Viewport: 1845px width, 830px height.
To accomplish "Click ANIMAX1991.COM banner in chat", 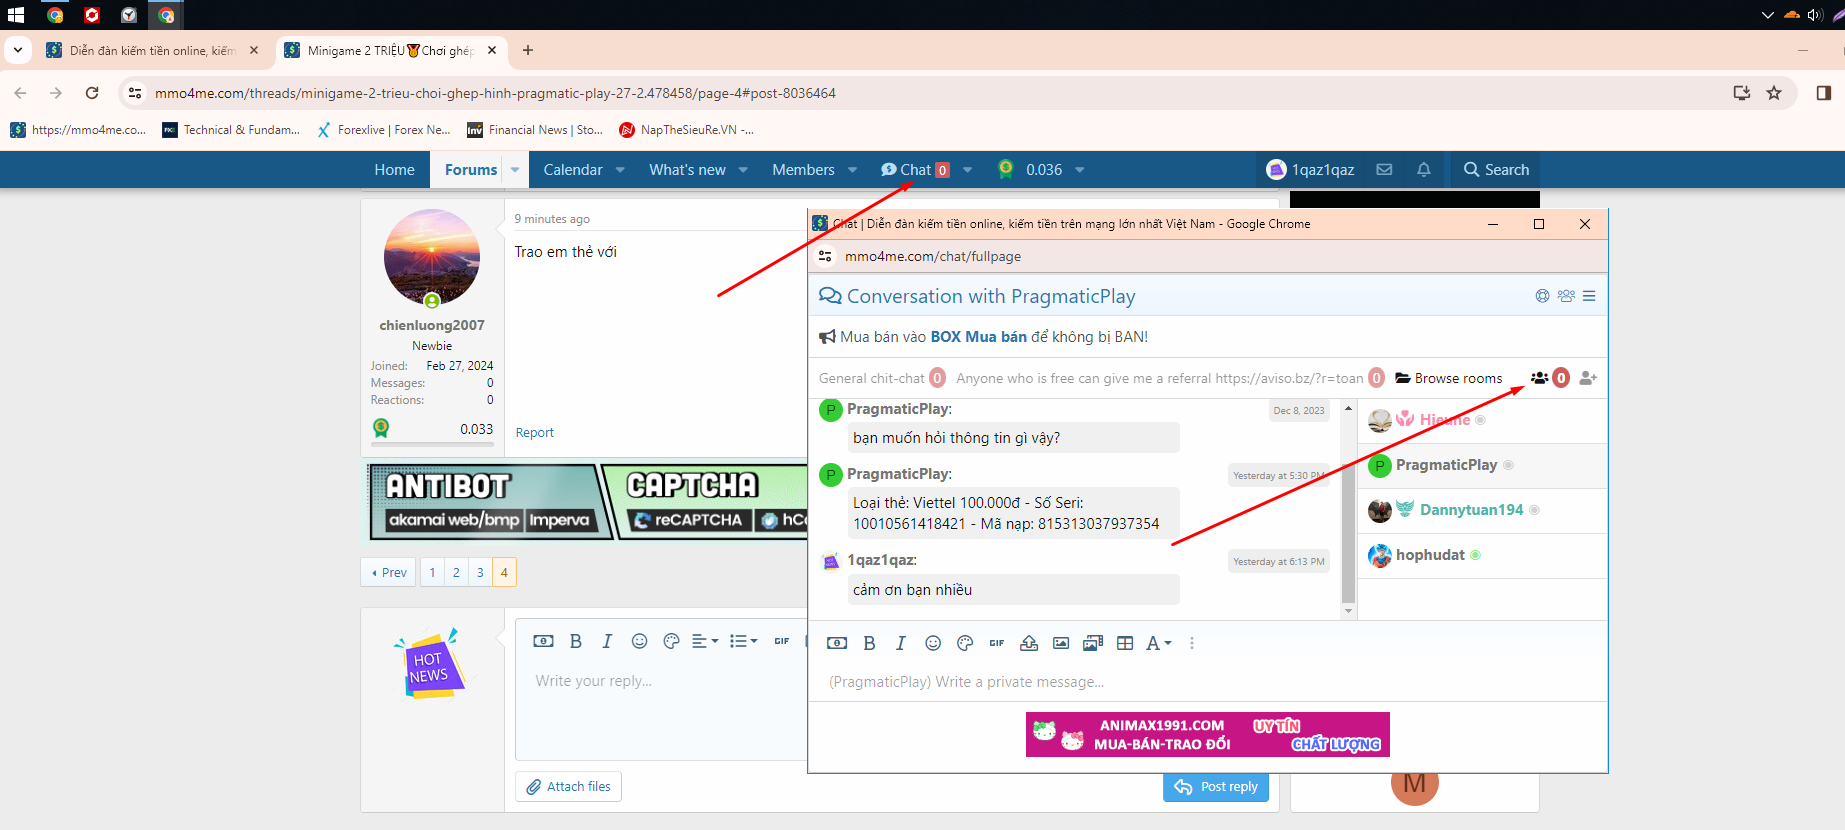I will pos(1207,734).
